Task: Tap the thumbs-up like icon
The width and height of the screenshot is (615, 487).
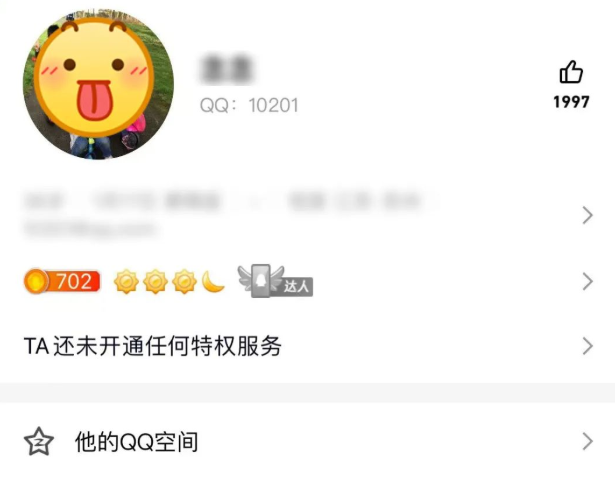Action: (571, 72)
